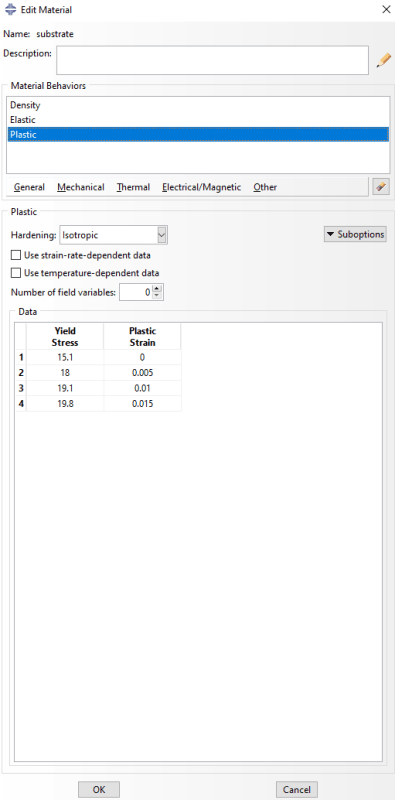The image size is (395, 800).
Task: Select the Elastic behavior
Action: point(198,119)
